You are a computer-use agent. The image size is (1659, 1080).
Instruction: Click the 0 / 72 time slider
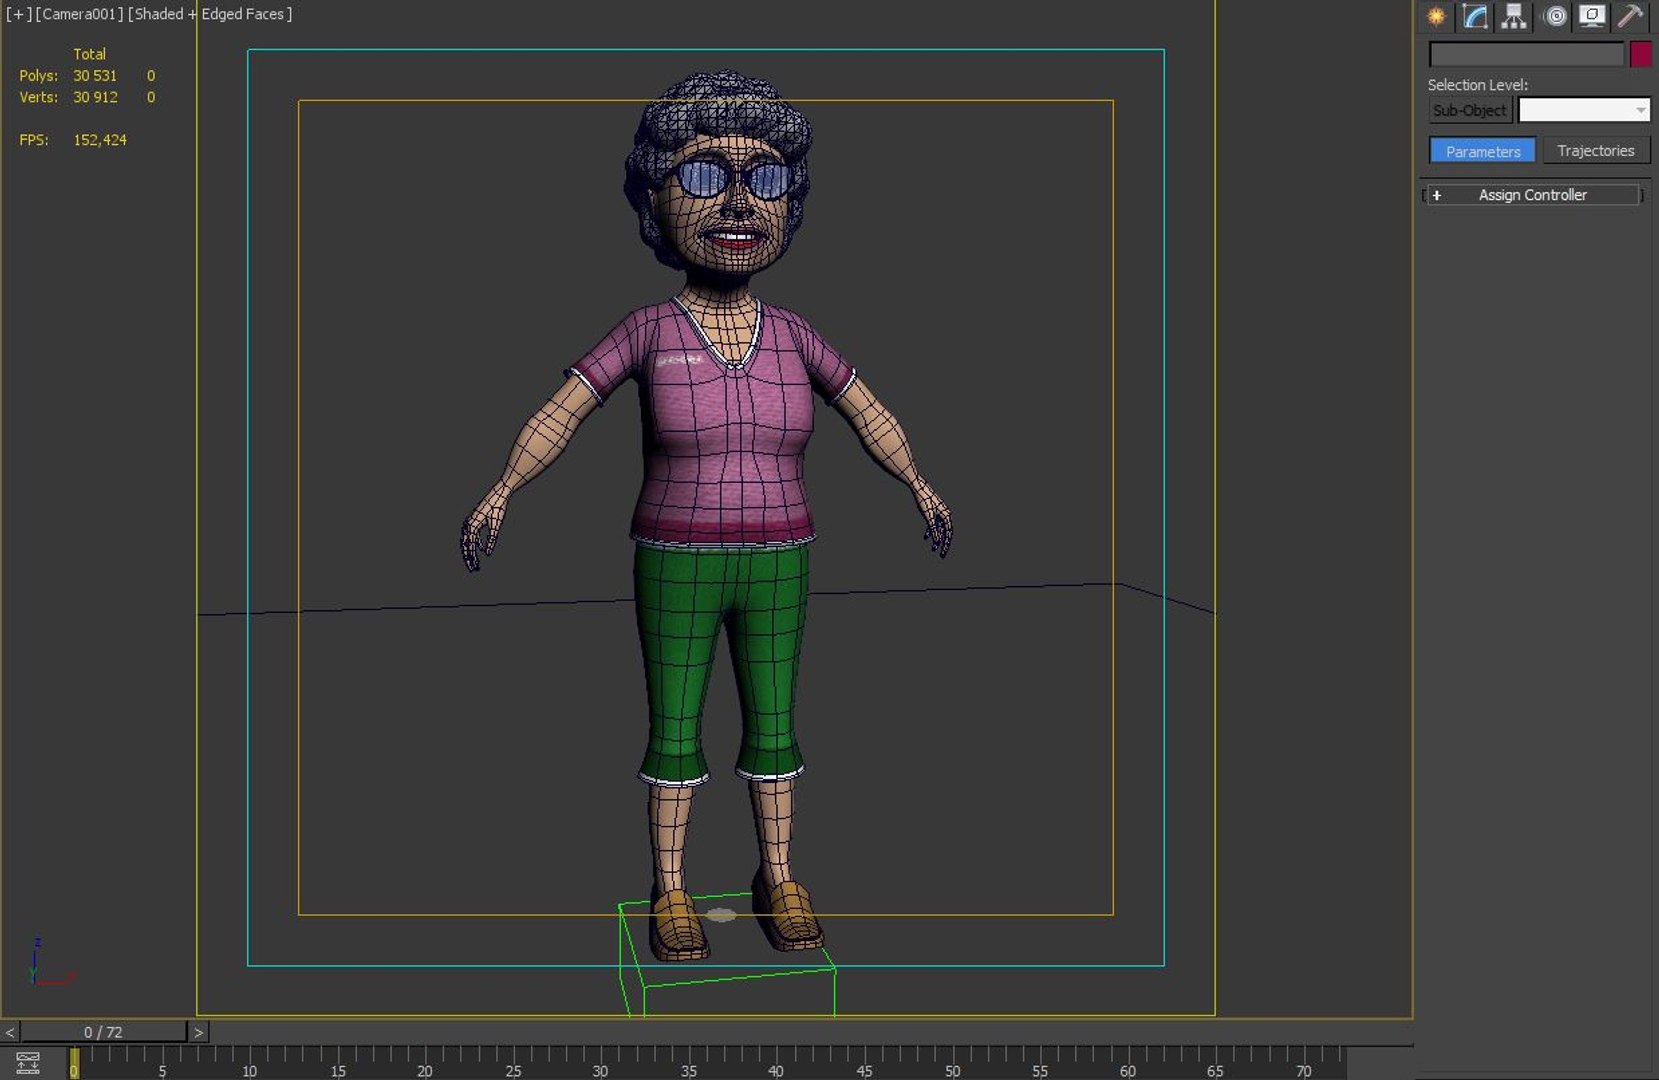point(103,1032)
